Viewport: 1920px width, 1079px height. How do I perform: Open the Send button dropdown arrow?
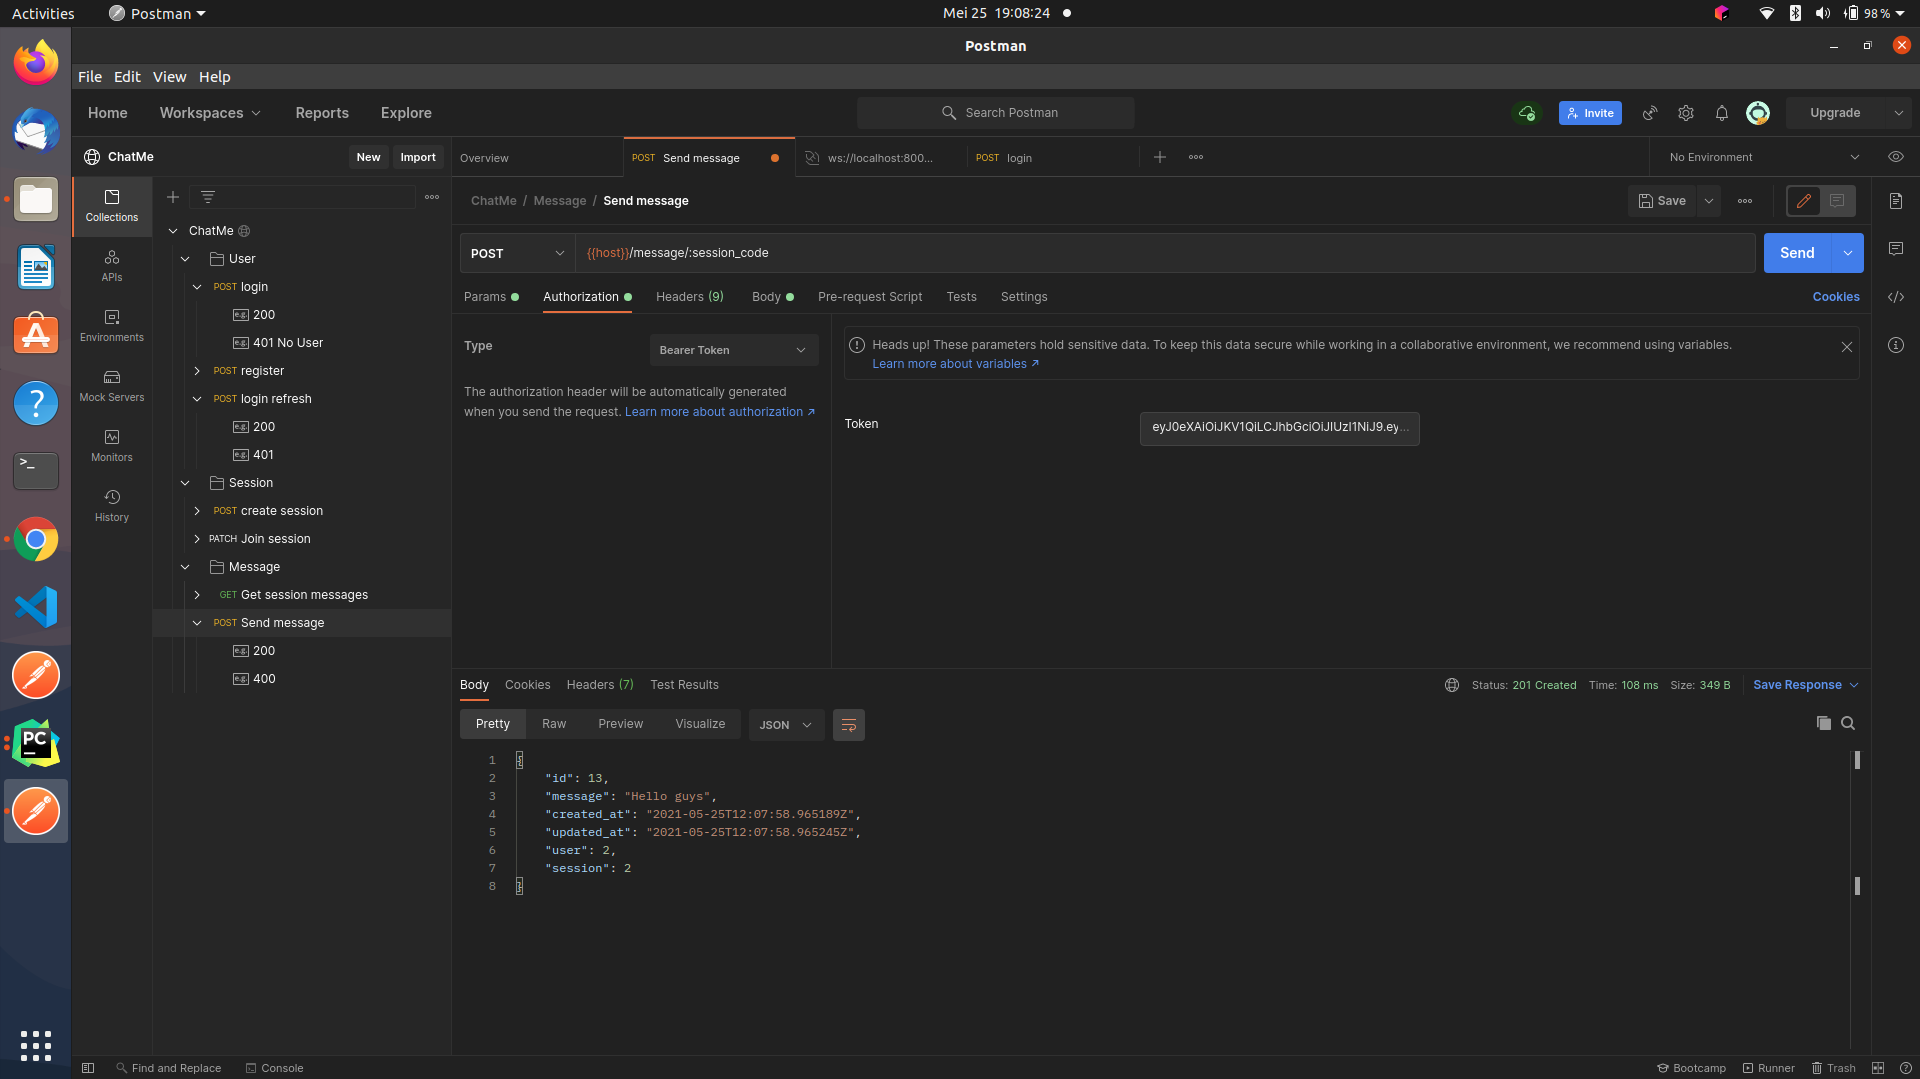tap(1848, 253)
